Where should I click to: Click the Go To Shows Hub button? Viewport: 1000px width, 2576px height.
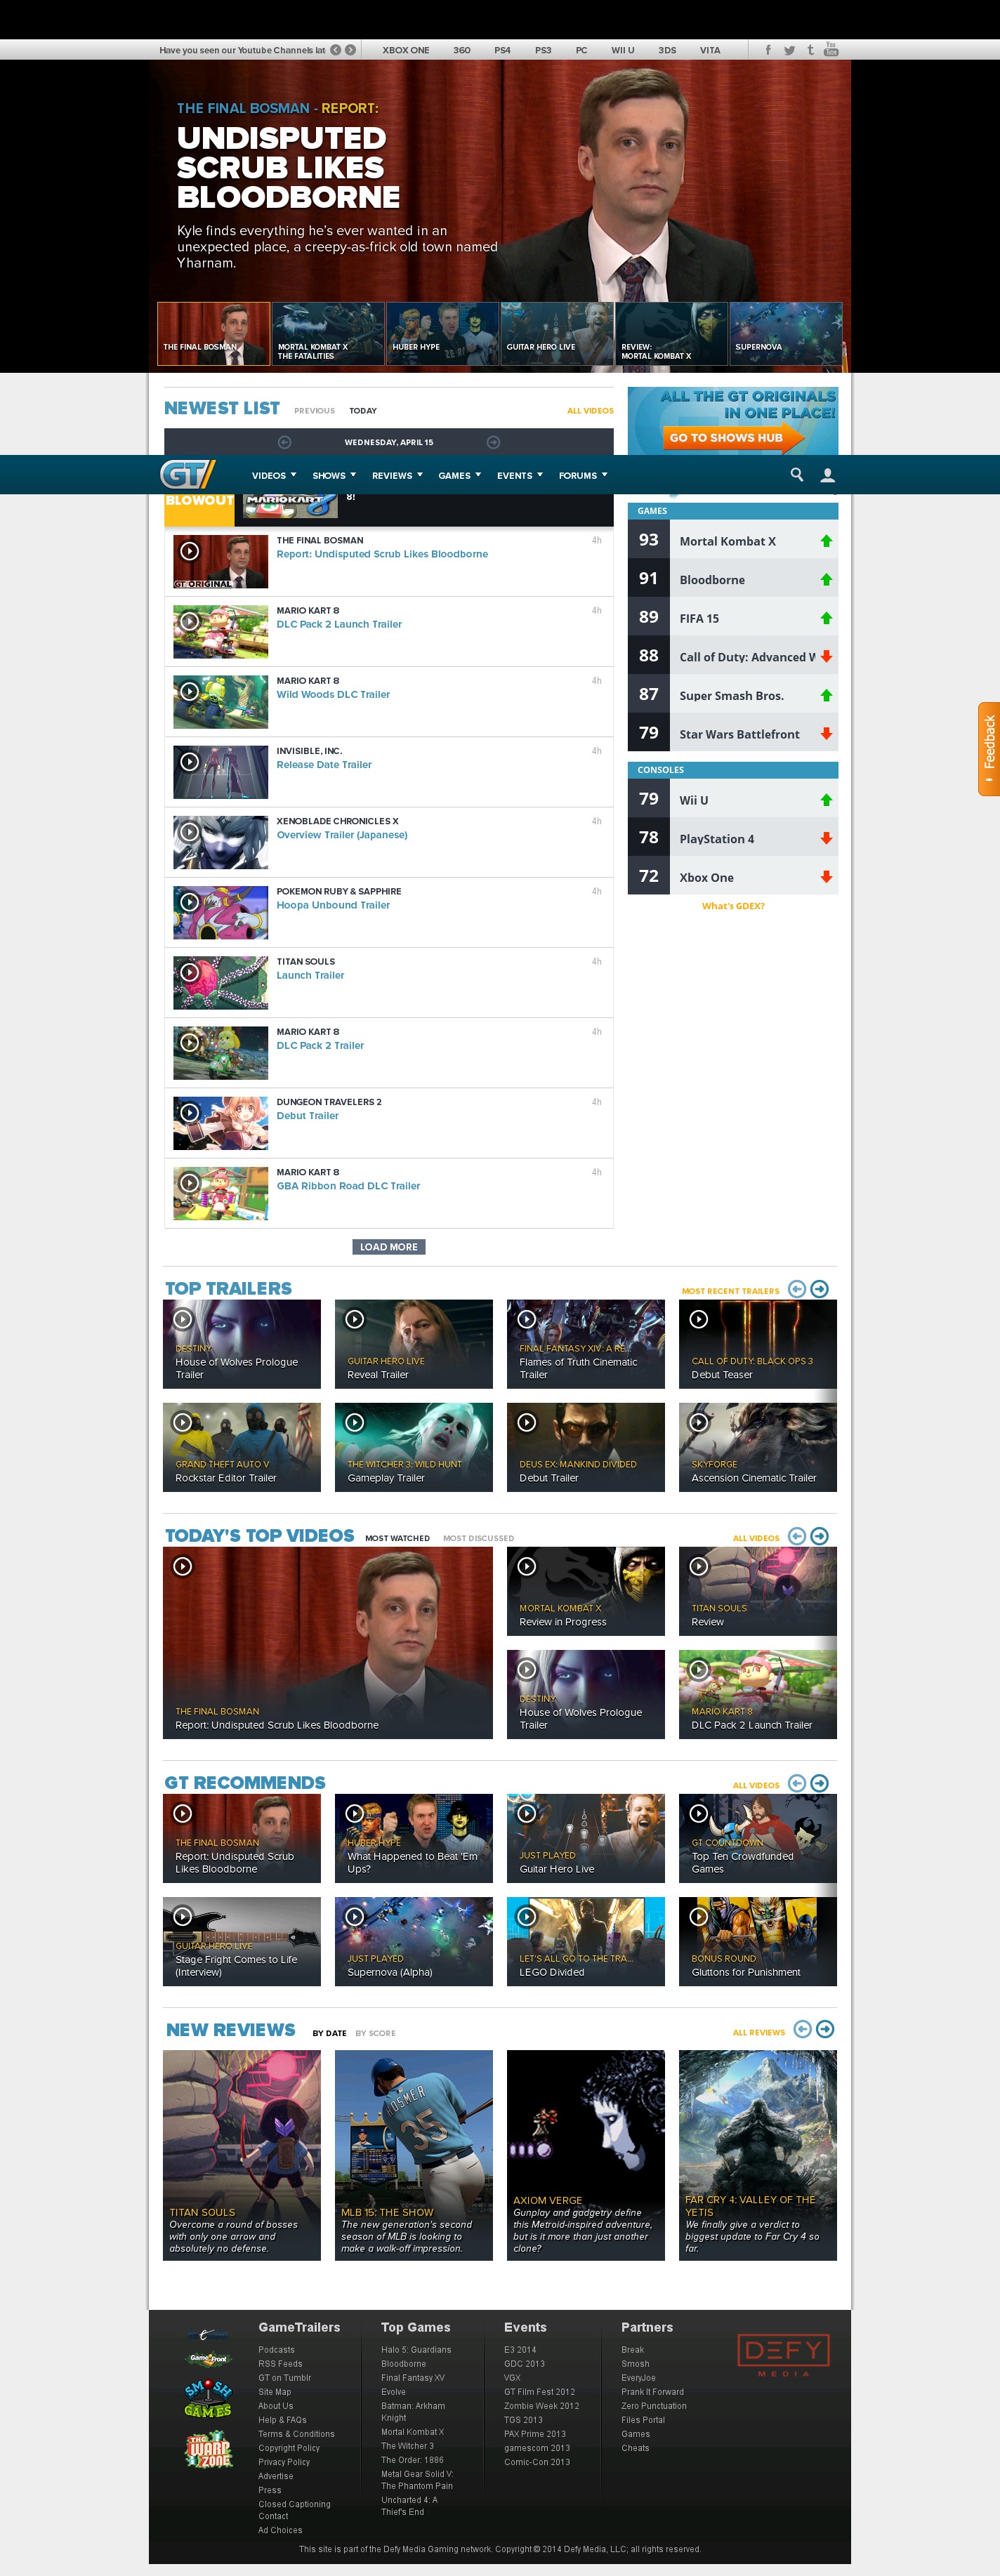click(x=727, y=438)
